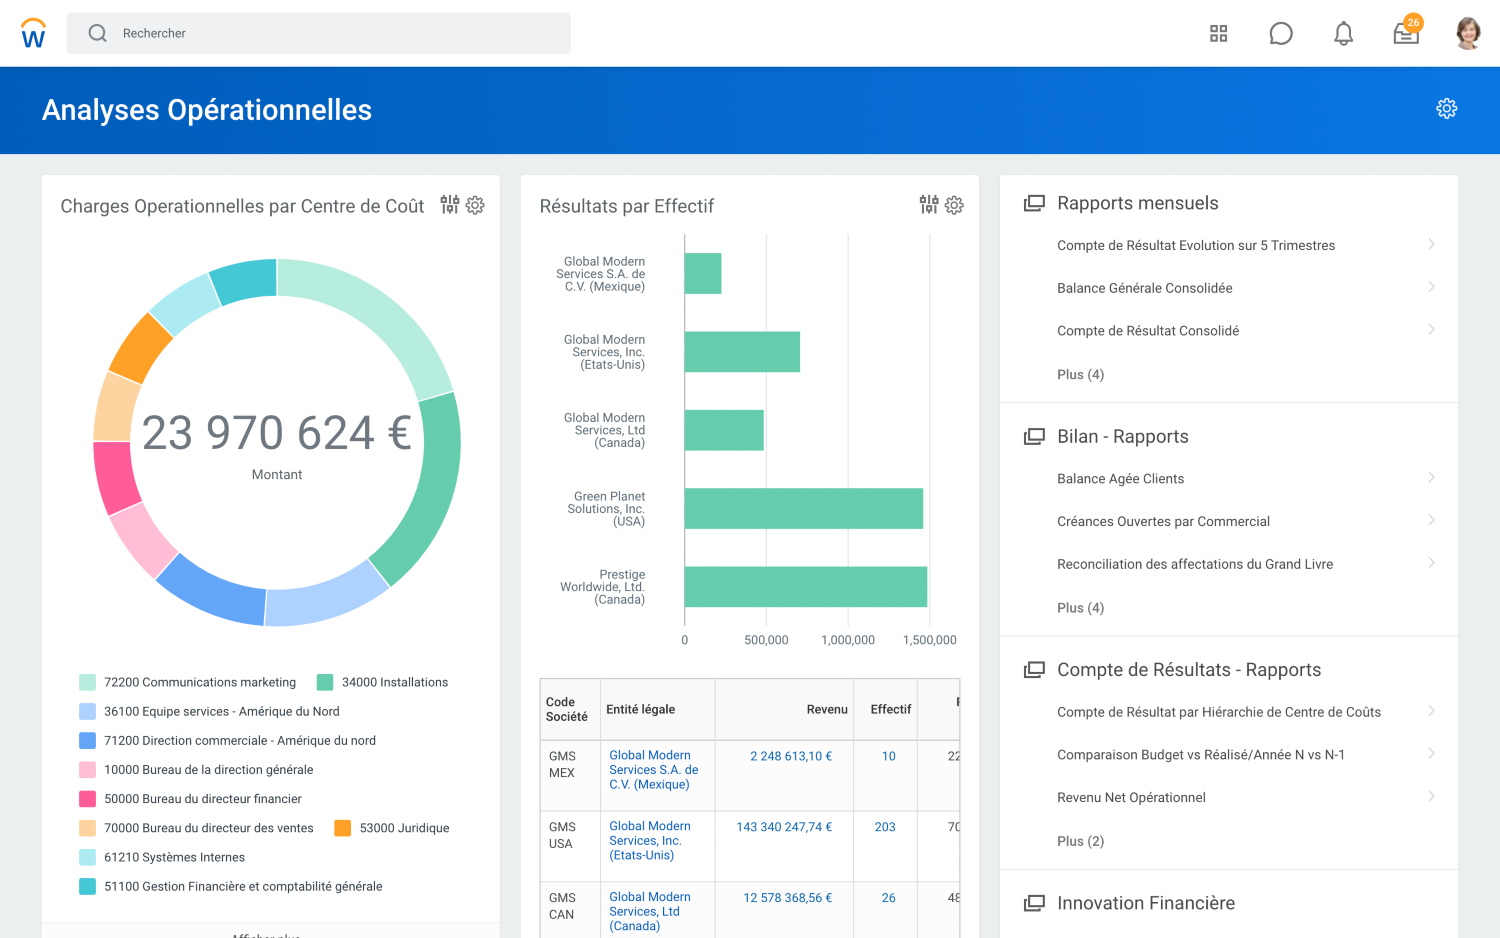Click chevron beside Balance Générale Consolidée
Image resolution: width=1500 pixels, height=938 pixels.
pyautogui.click(x=1431, y=287)
